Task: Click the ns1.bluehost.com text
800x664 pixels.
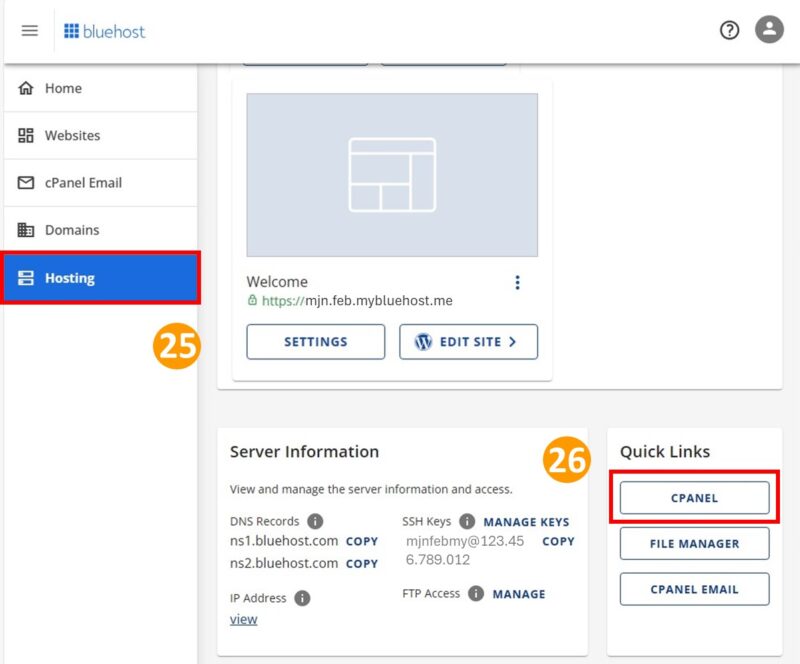Action: click(x=284, y=540)
